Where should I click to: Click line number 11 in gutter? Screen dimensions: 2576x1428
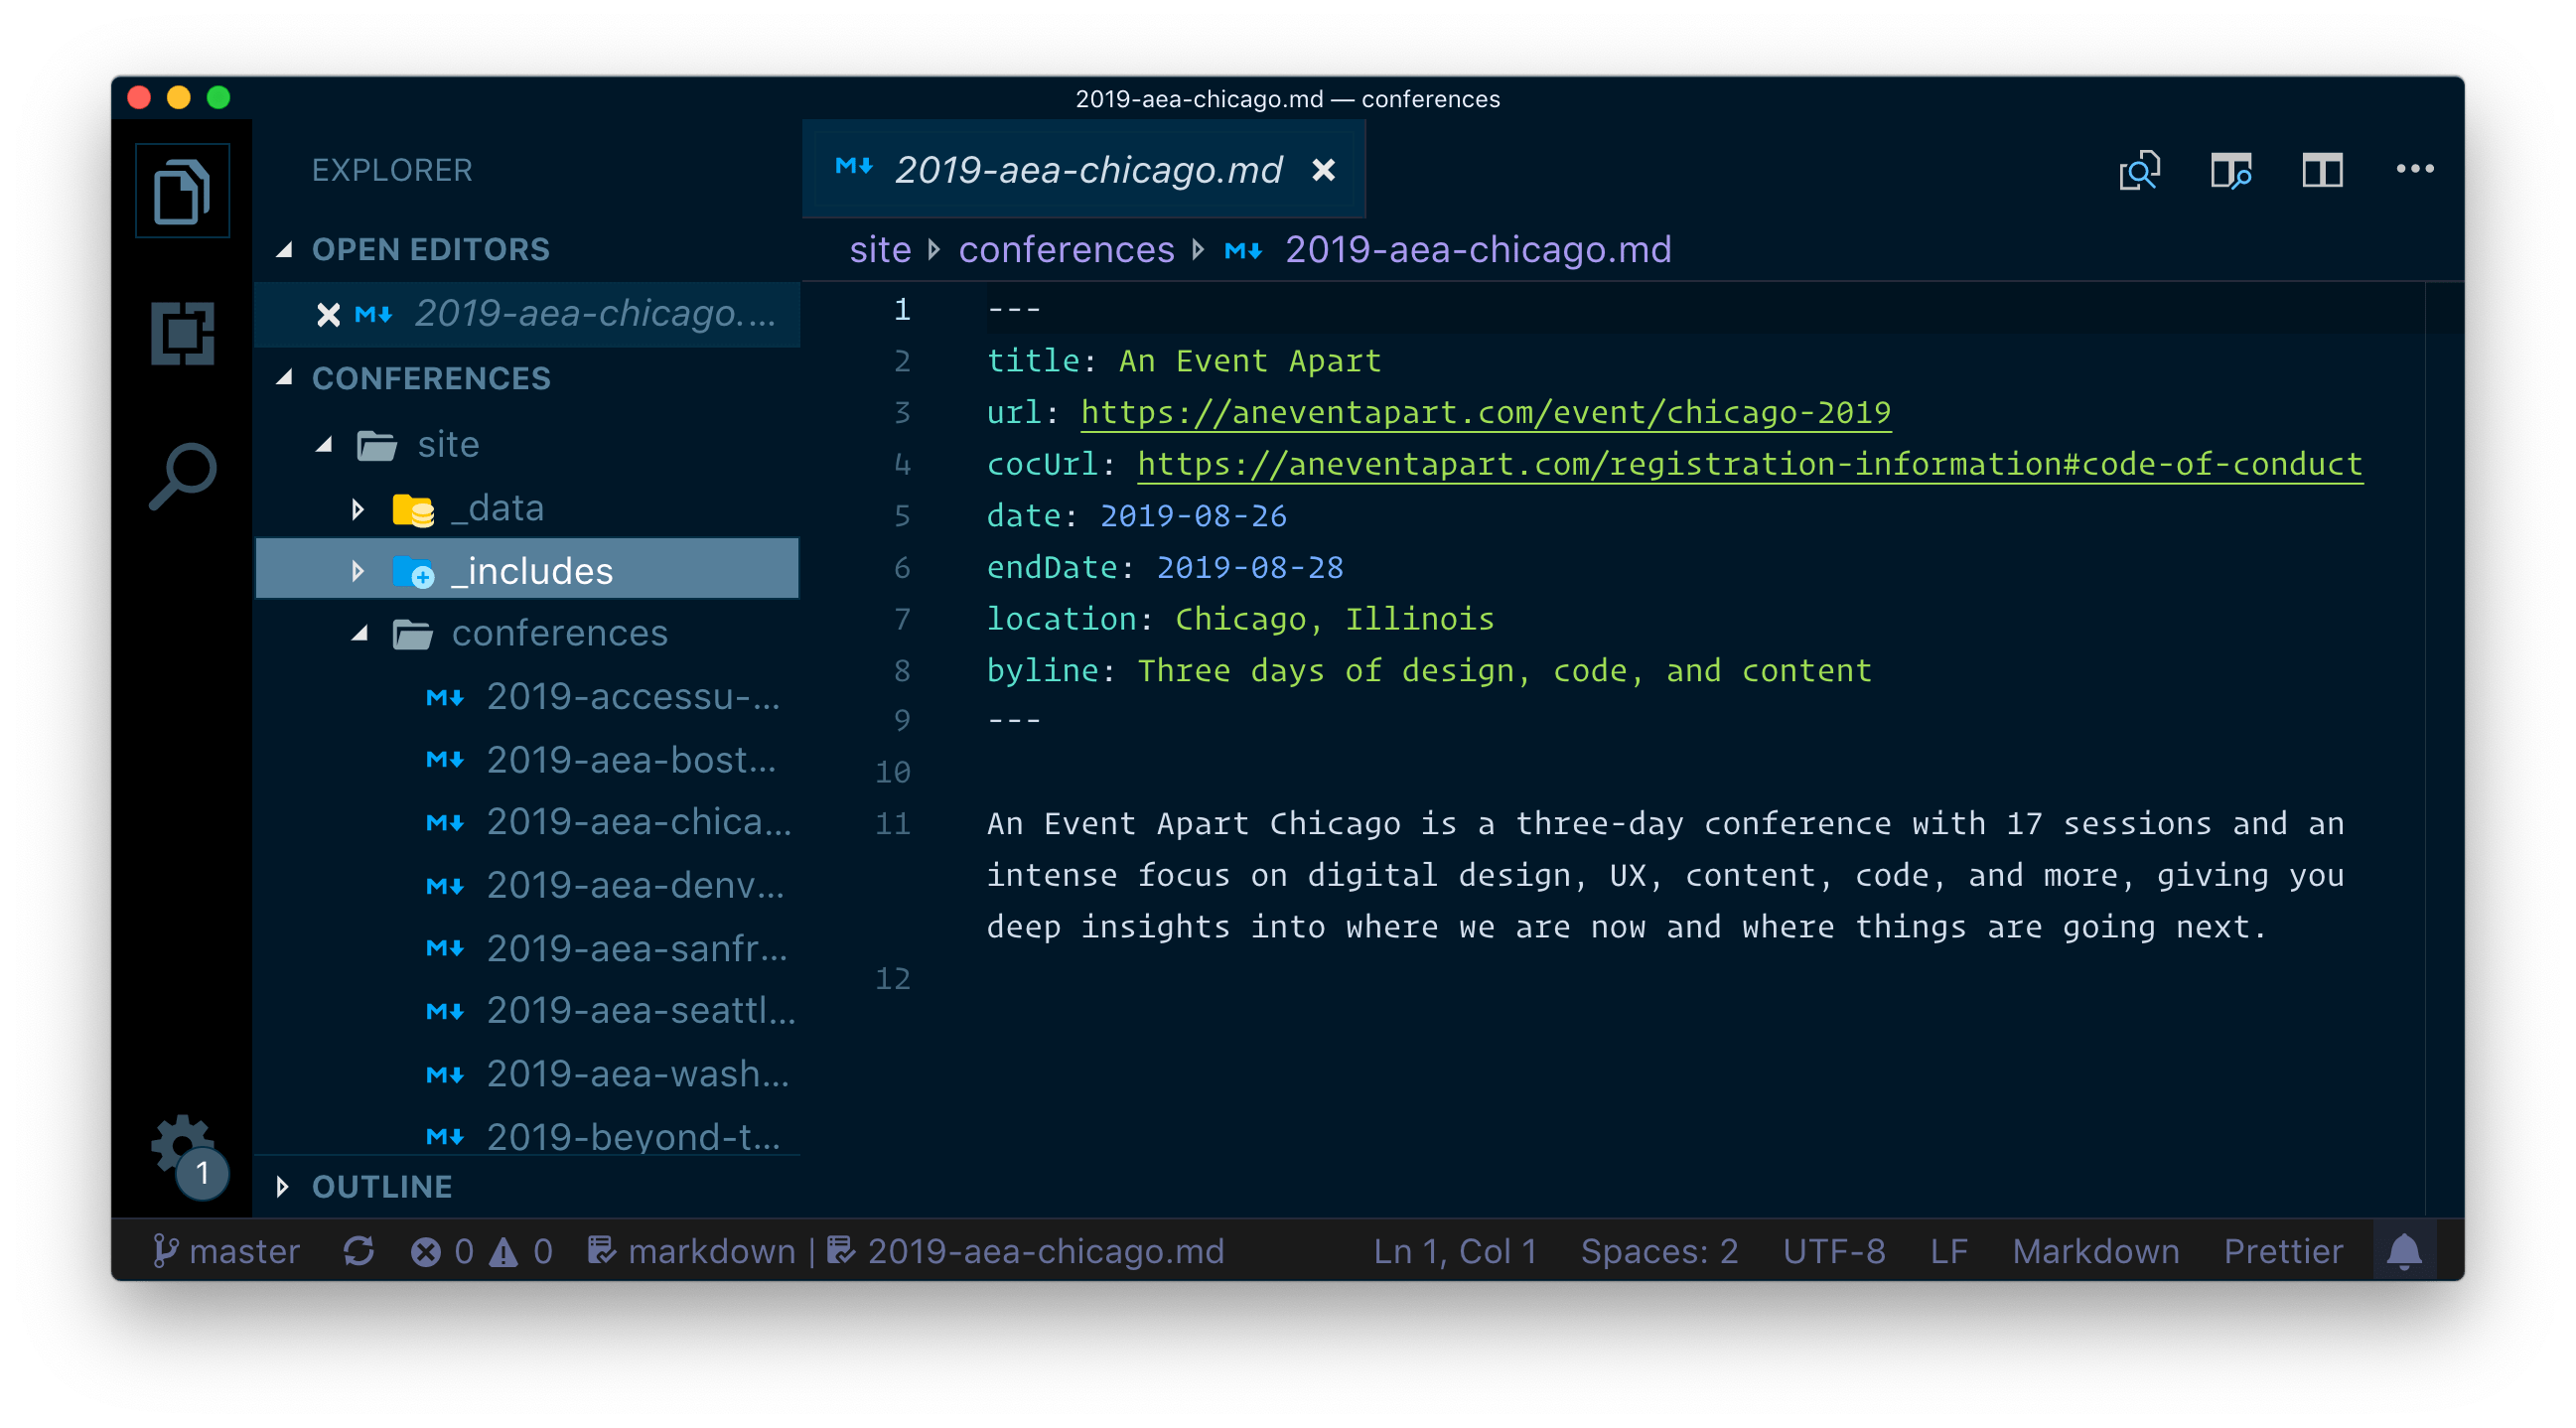893,824
